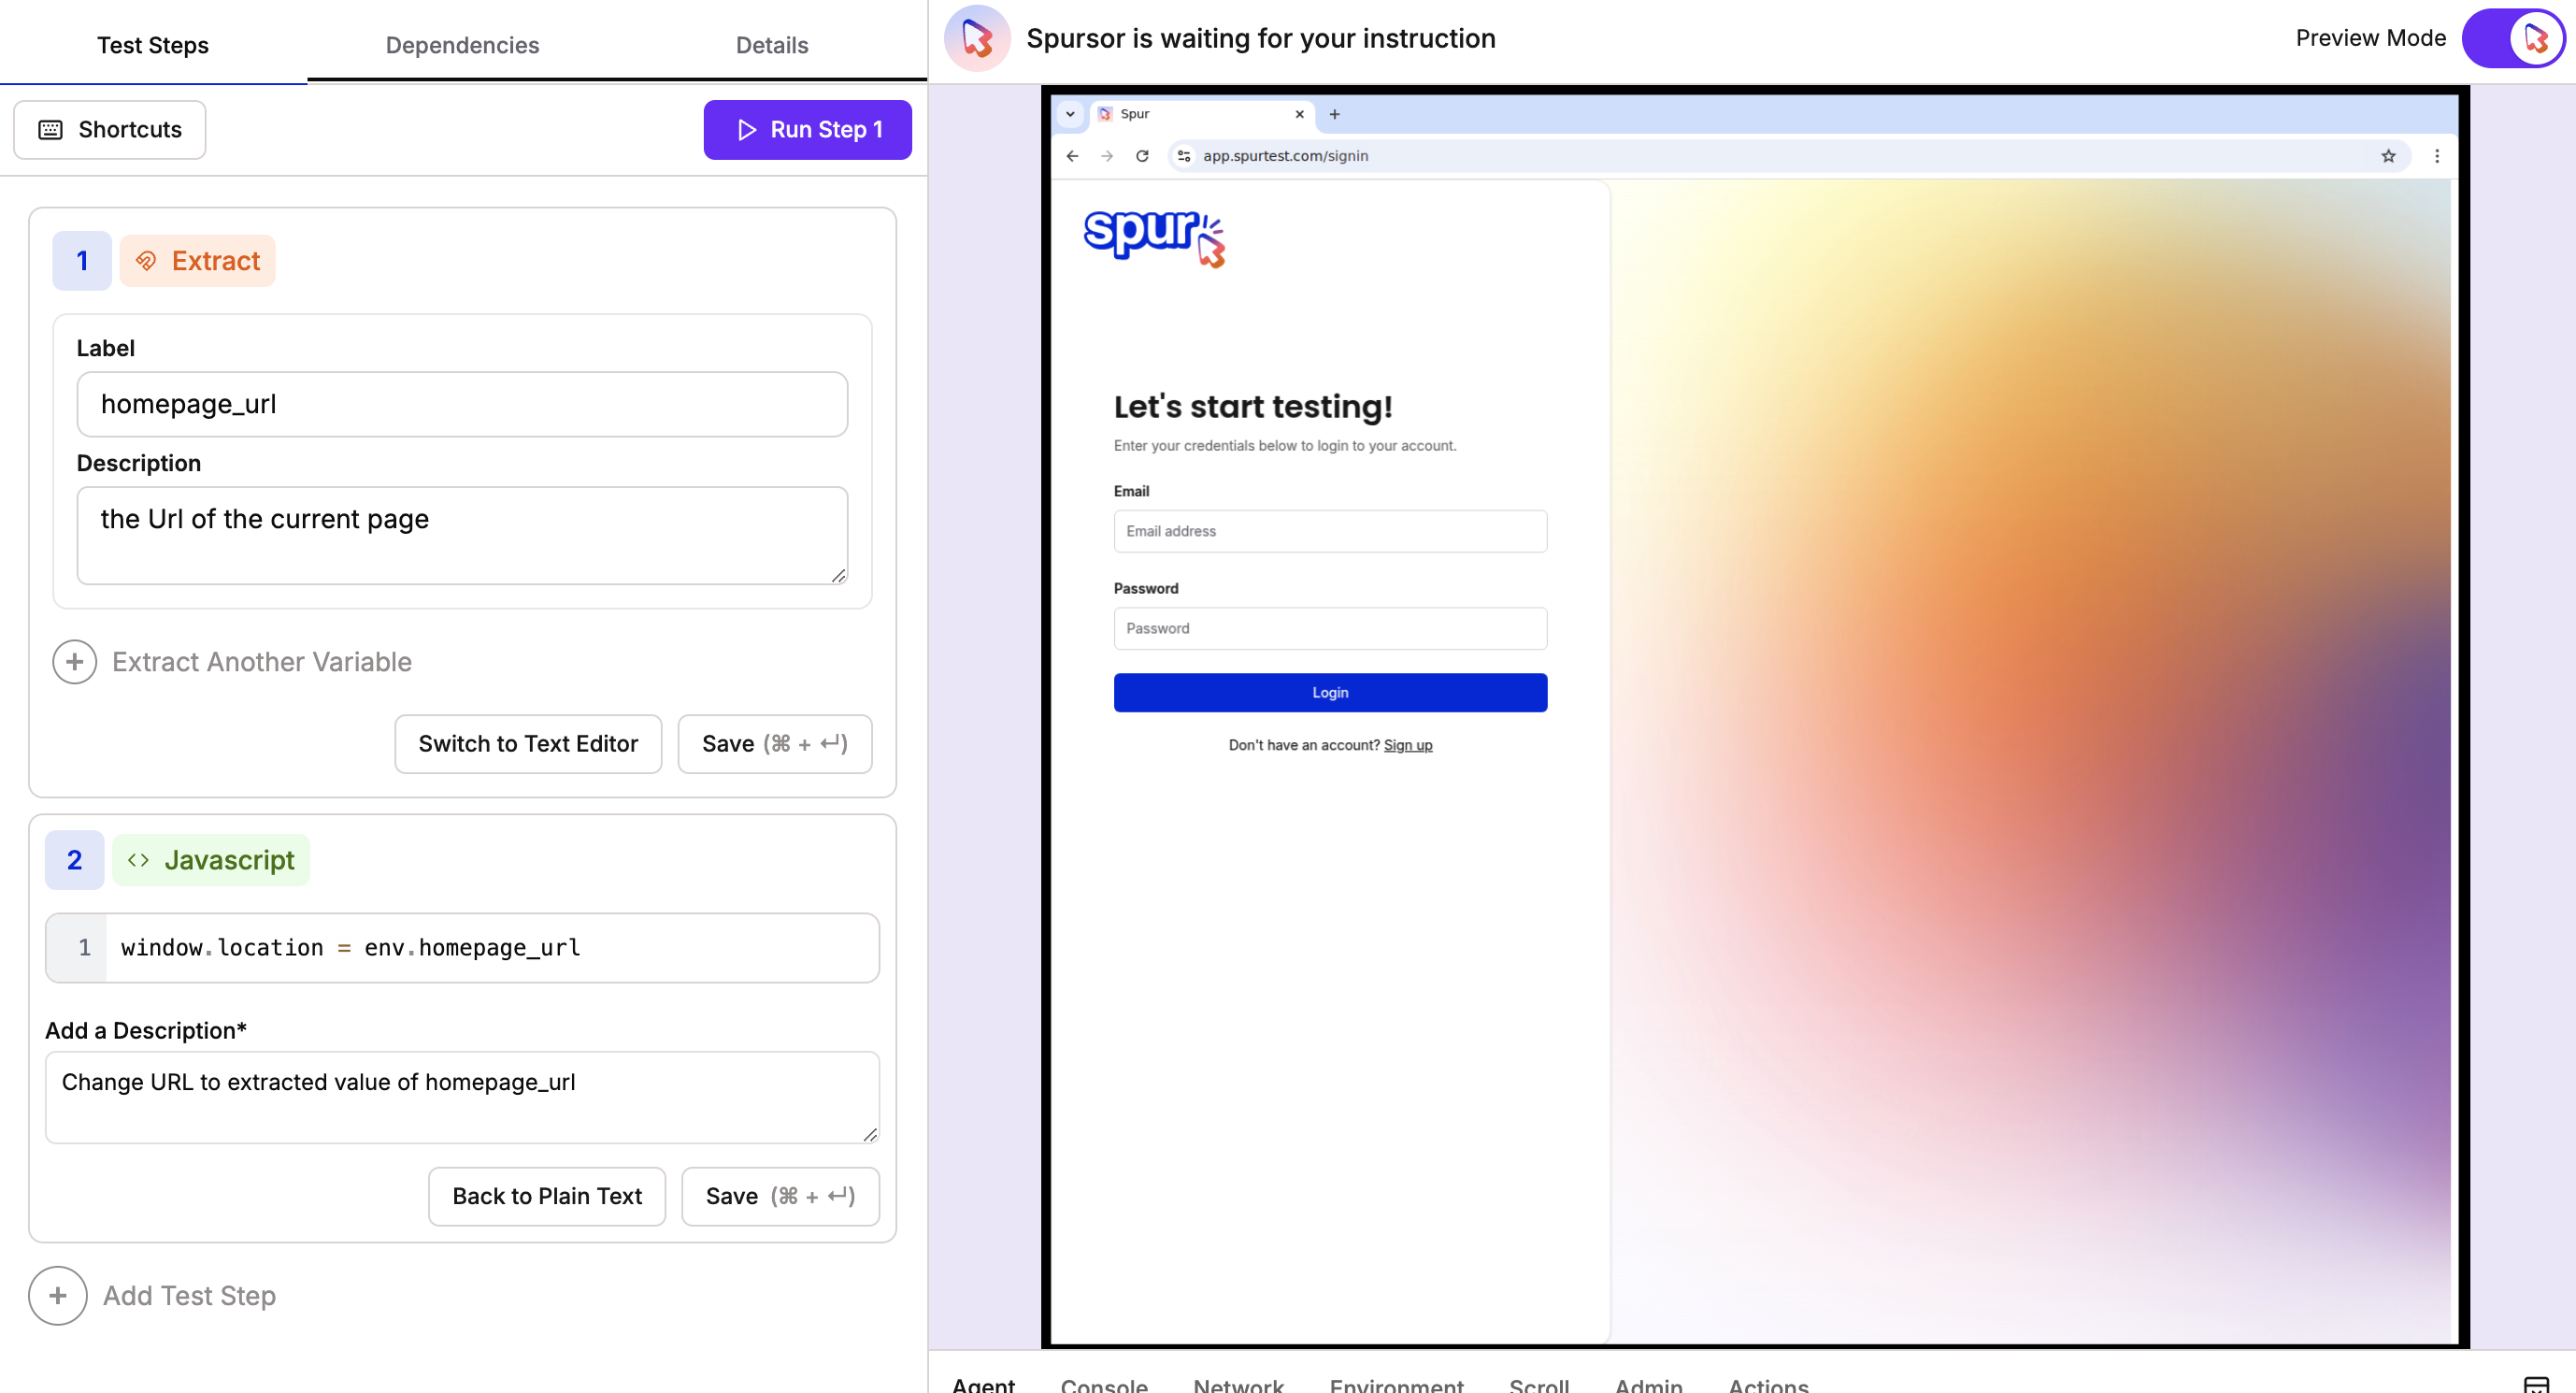The image size is (2576, 1393).
Task: Open the browser three-dot menu
Action: (x=2436, y=156)
